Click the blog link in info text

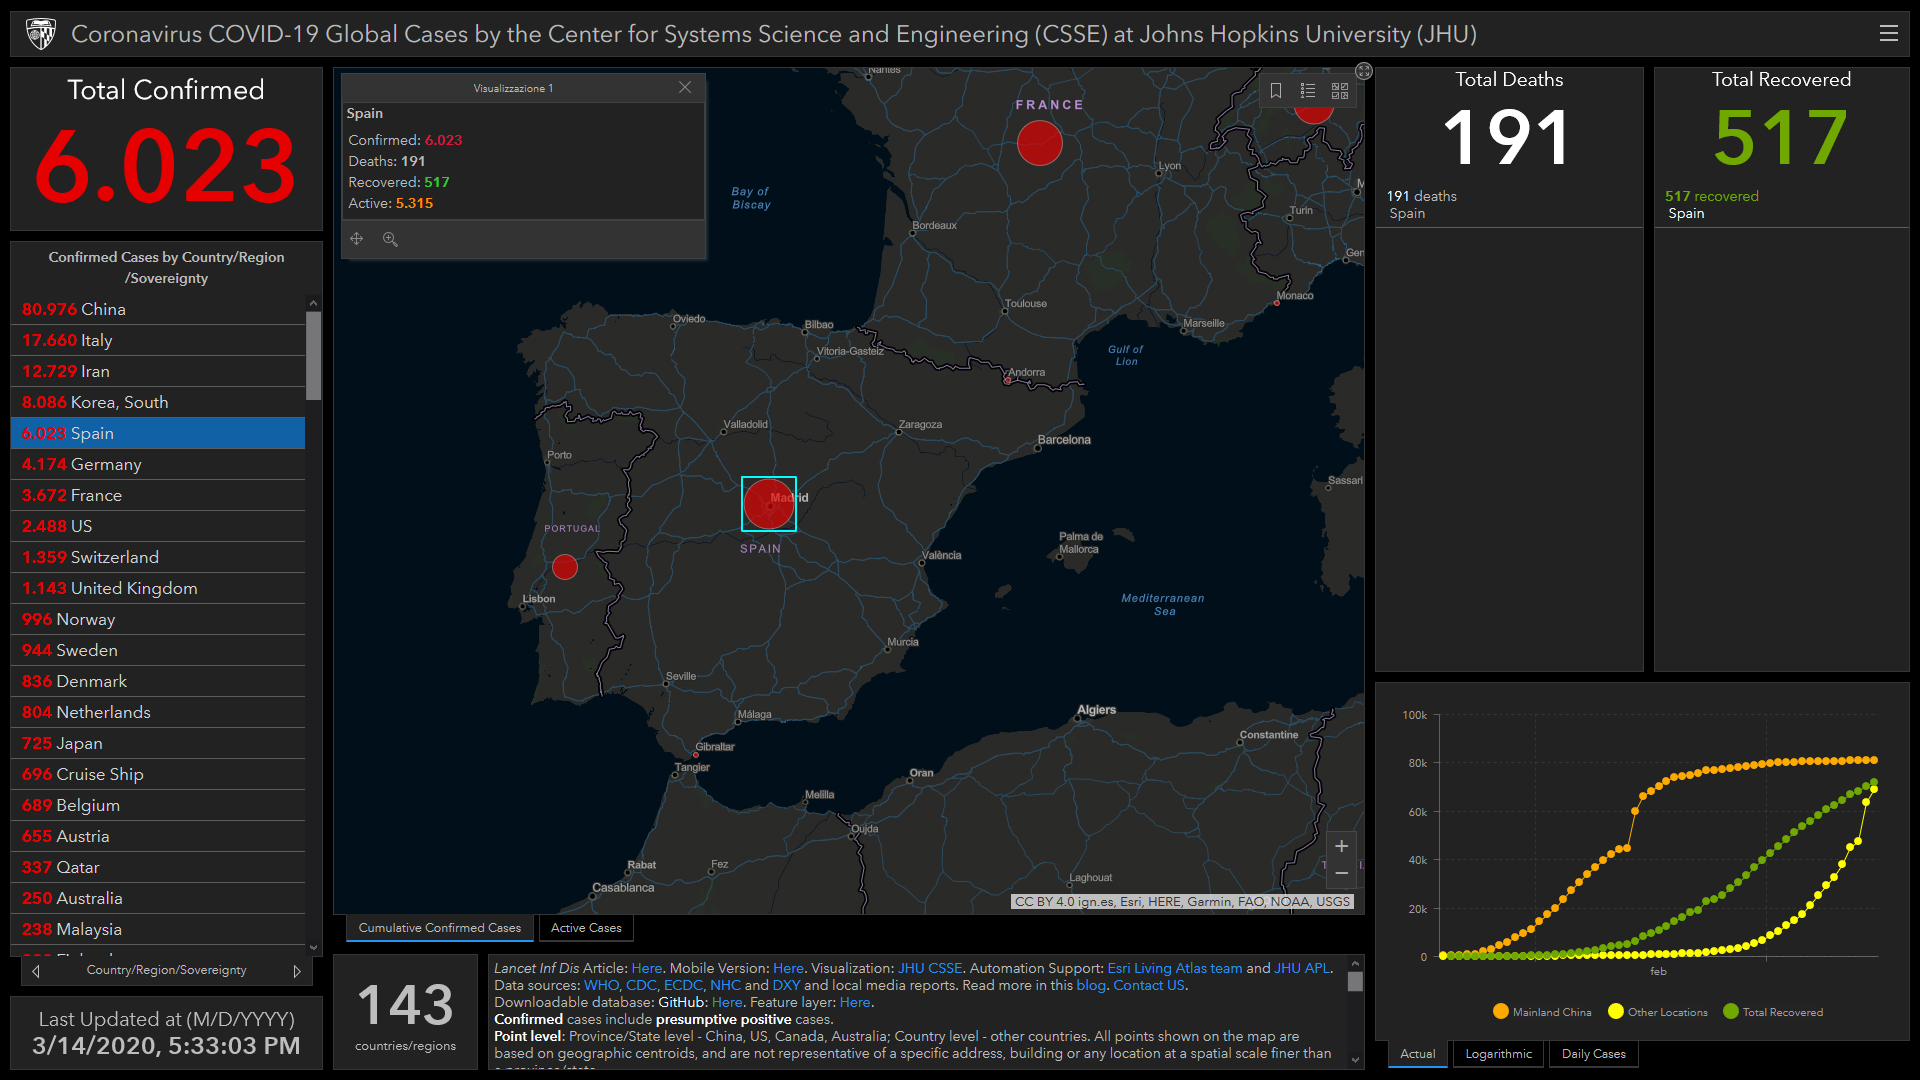tap(1091, 985)
